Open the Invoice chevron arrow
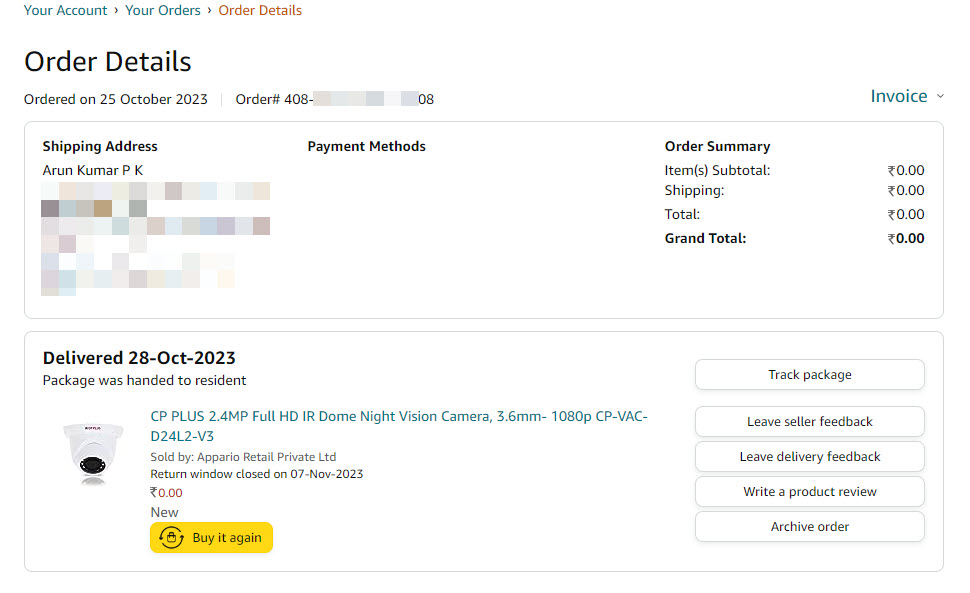The image size is (970, 593). [940, 96]
